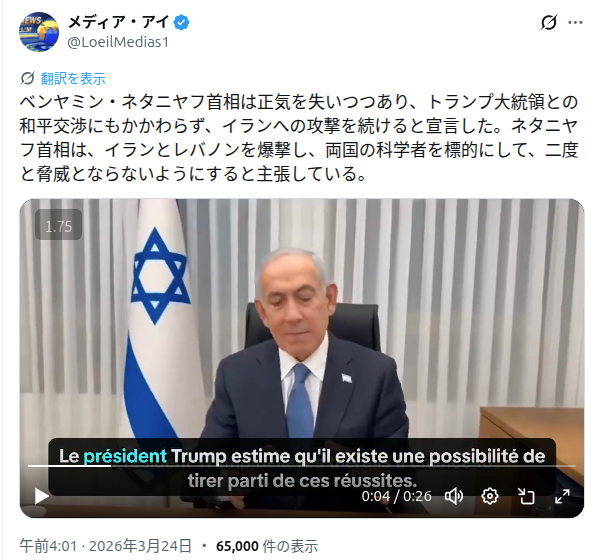Click 翻訳を表示 to show translation

(x=73, y=79)
